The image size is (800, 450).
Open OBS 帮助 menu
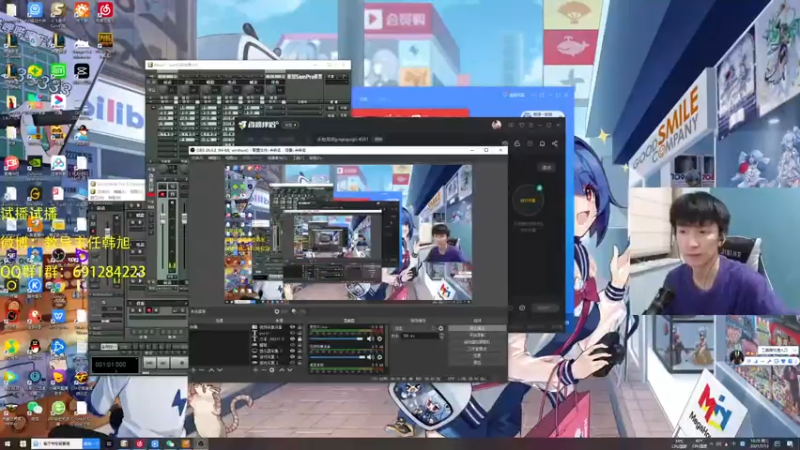(x=315, y=158)
